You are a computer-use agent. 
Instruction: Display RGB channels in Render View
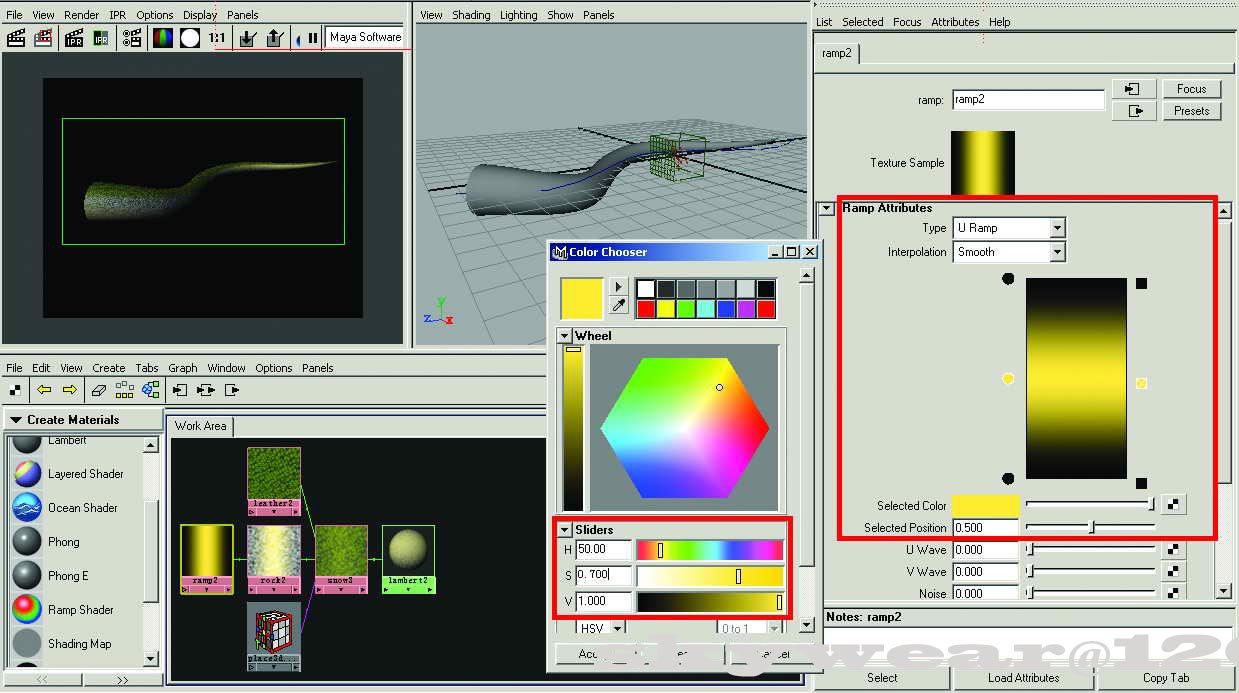[162, 38]
